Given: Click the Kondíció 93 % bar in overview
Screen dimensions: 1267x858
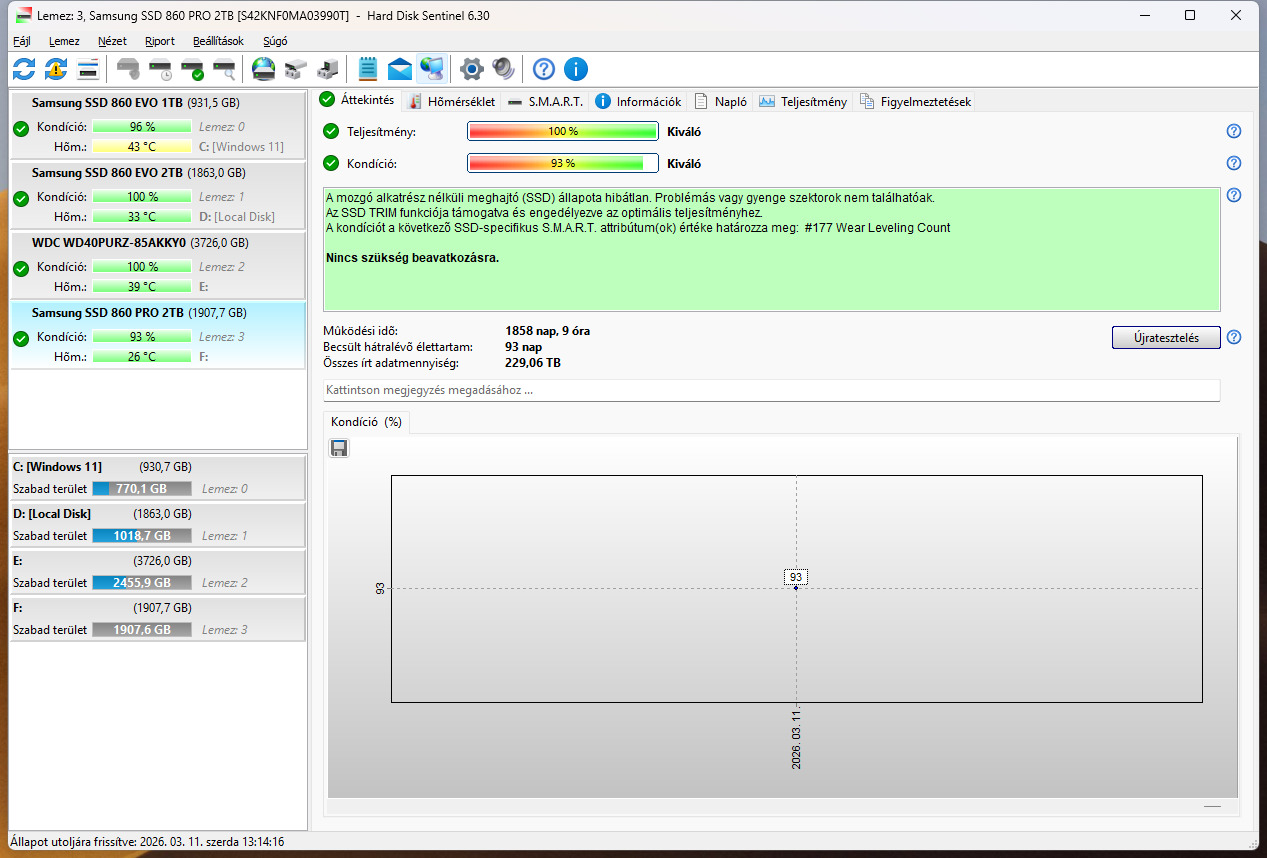Looking at the screenshot, I should 563,163.
